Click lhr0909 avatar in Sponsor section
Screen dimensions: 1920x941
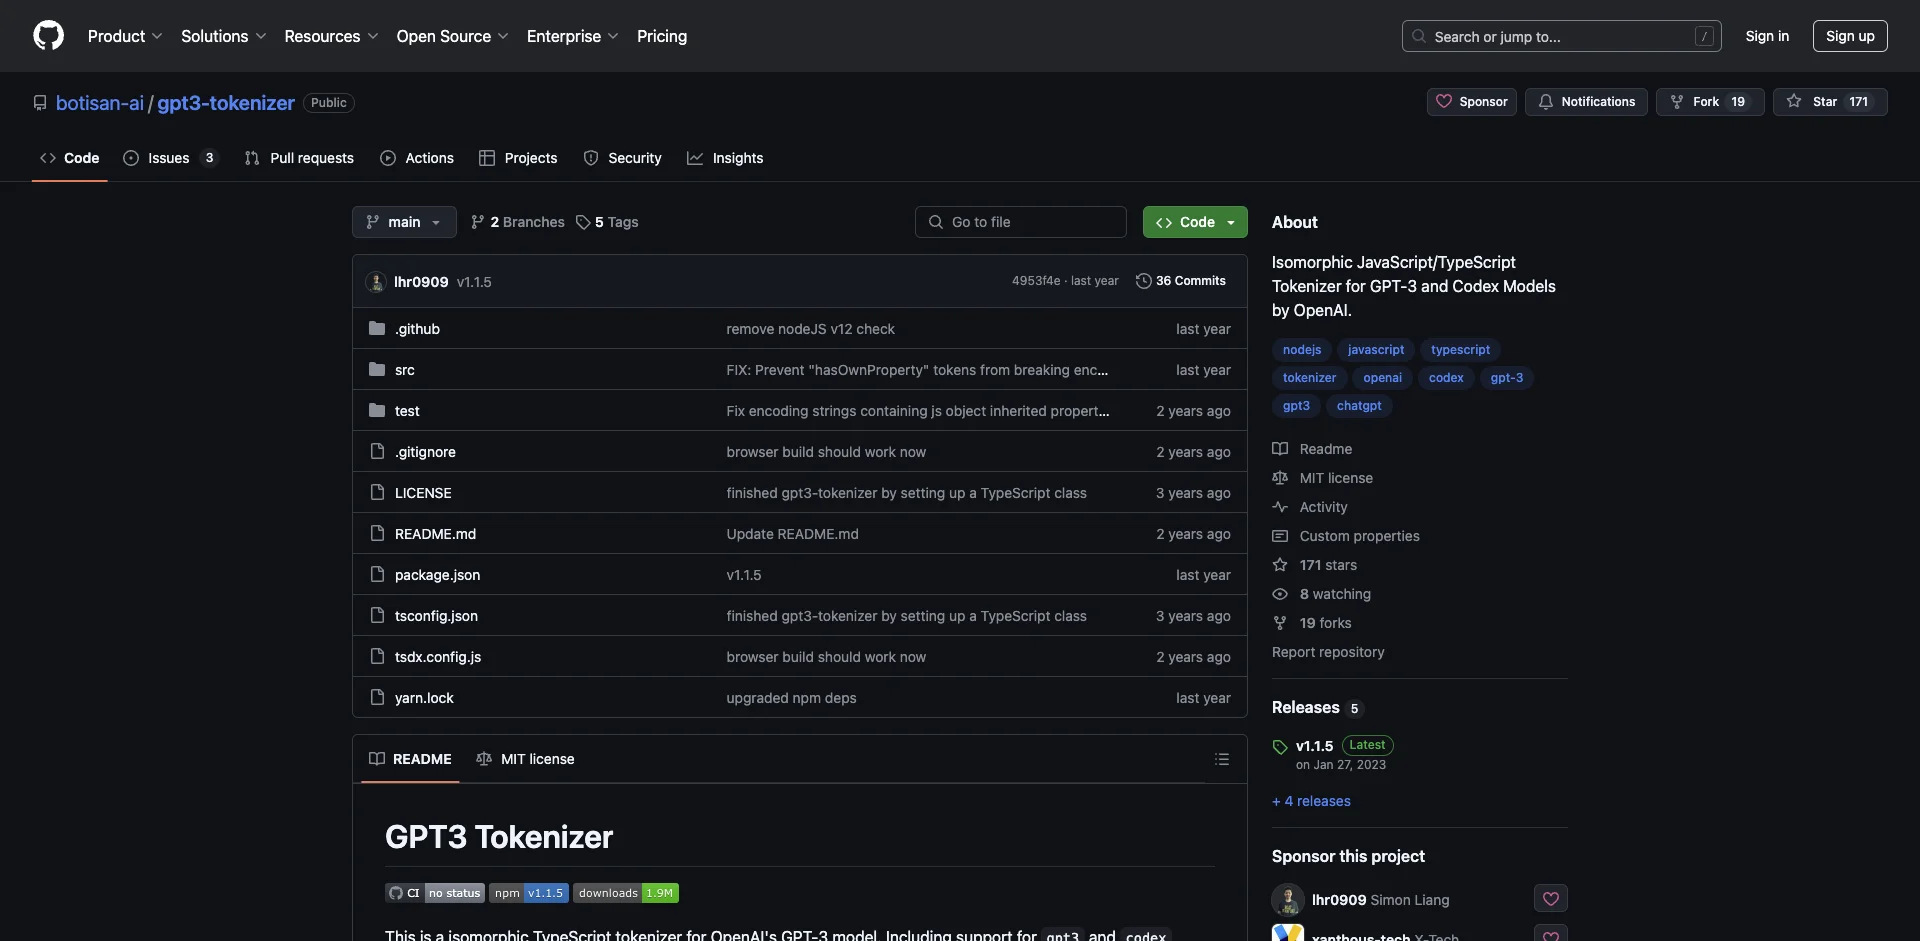point(1288,900)
